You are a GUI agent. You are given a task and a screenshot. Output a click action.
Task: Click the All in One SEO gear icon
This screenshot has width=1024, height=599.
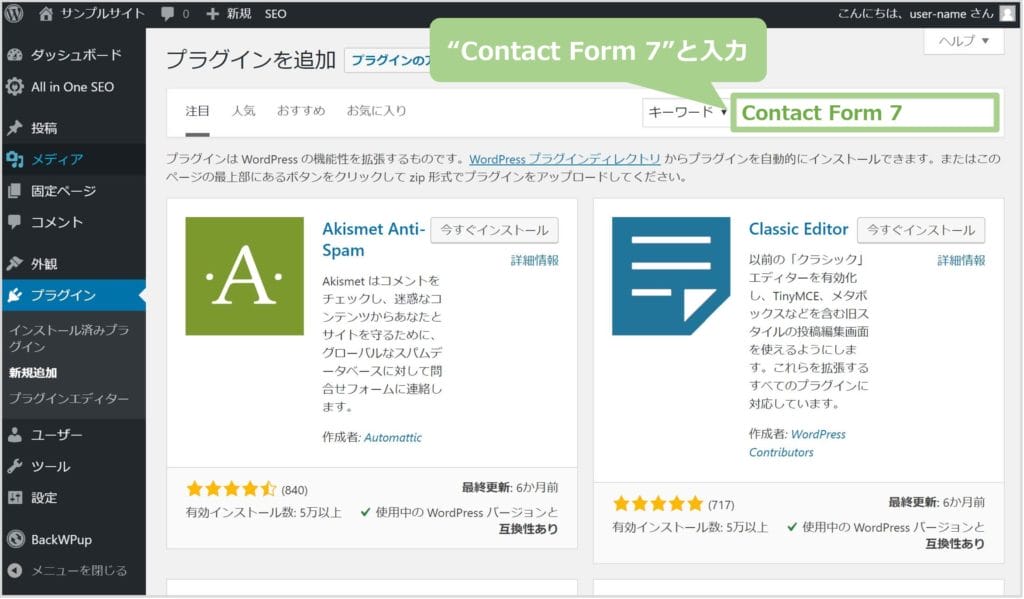[x=15, y=86]
